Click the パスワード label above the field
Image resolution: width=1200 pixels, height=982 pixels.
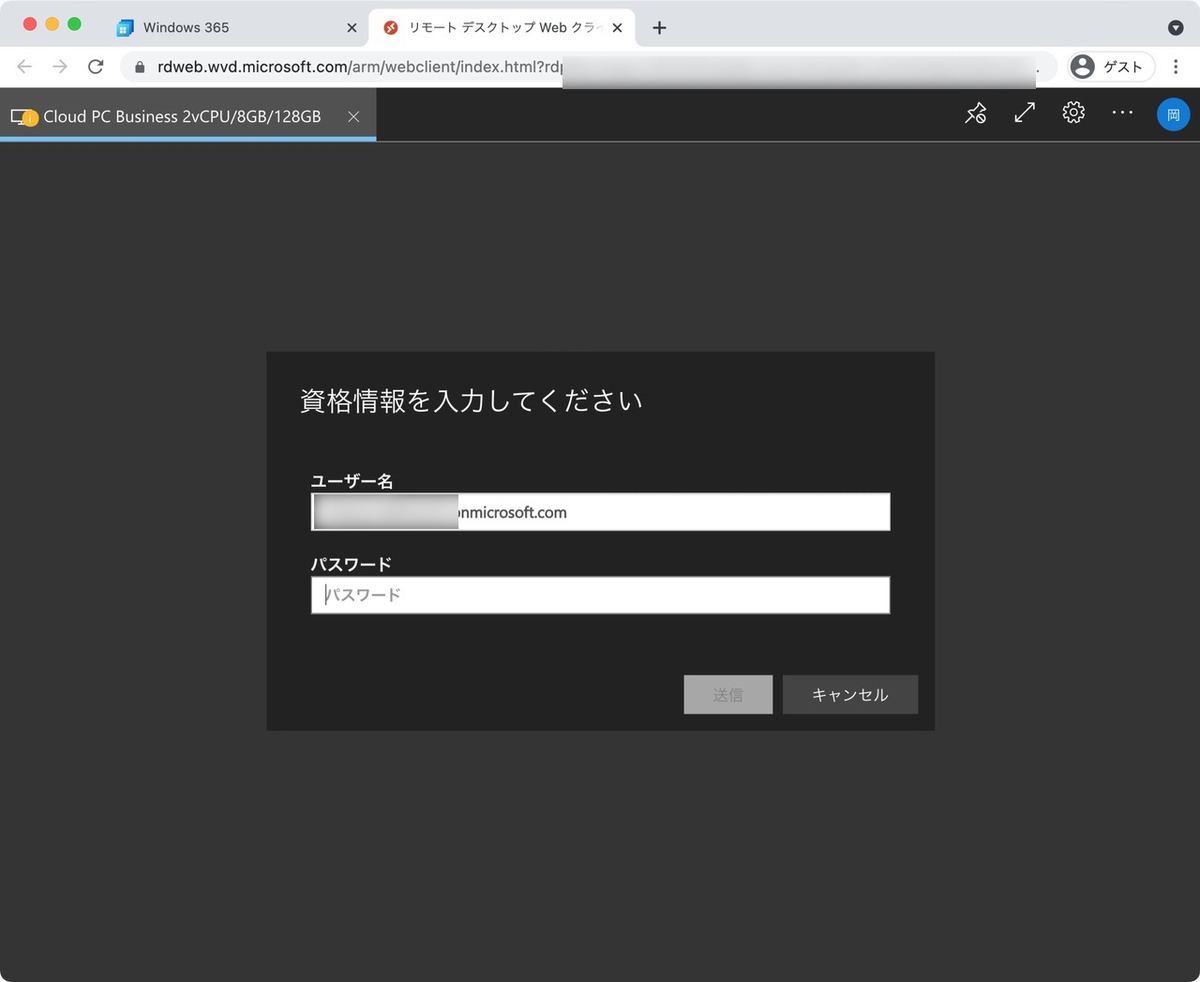351,564
